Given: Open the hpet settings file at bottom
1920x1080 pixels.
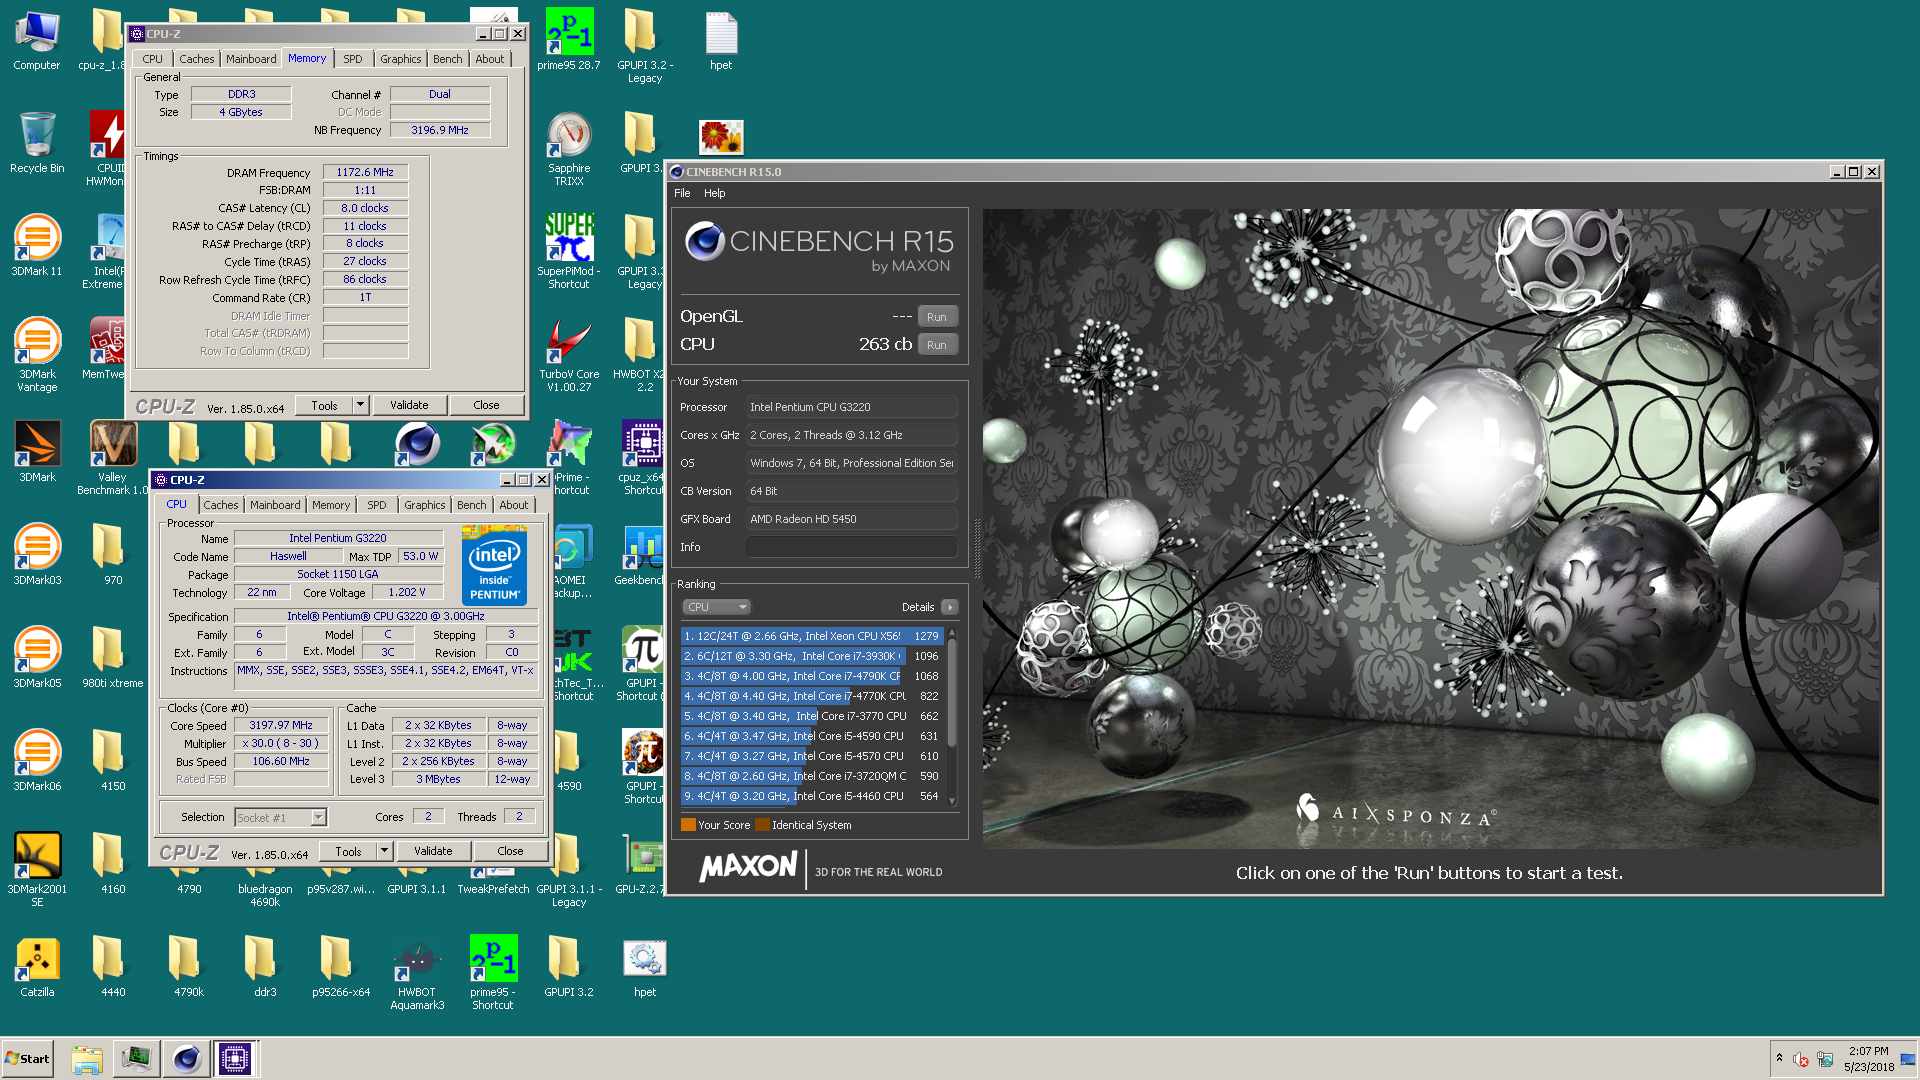Looking at the screenshot, I should click(x=645, y=967).
